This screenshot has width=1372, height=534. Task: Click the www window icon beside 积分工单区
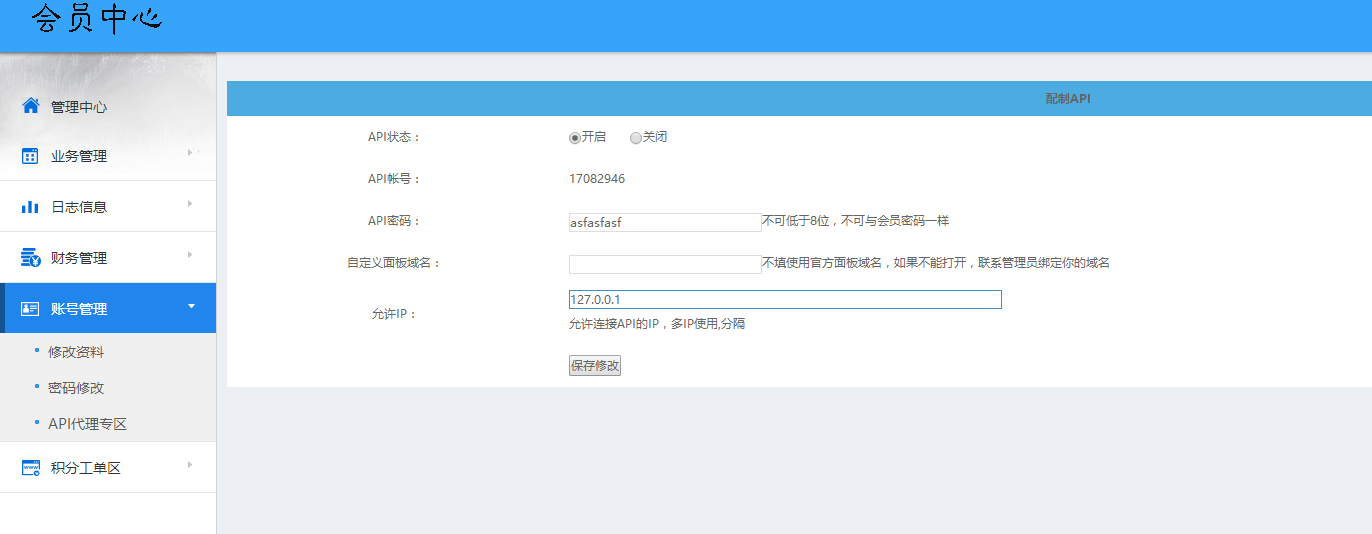(30, 468)
